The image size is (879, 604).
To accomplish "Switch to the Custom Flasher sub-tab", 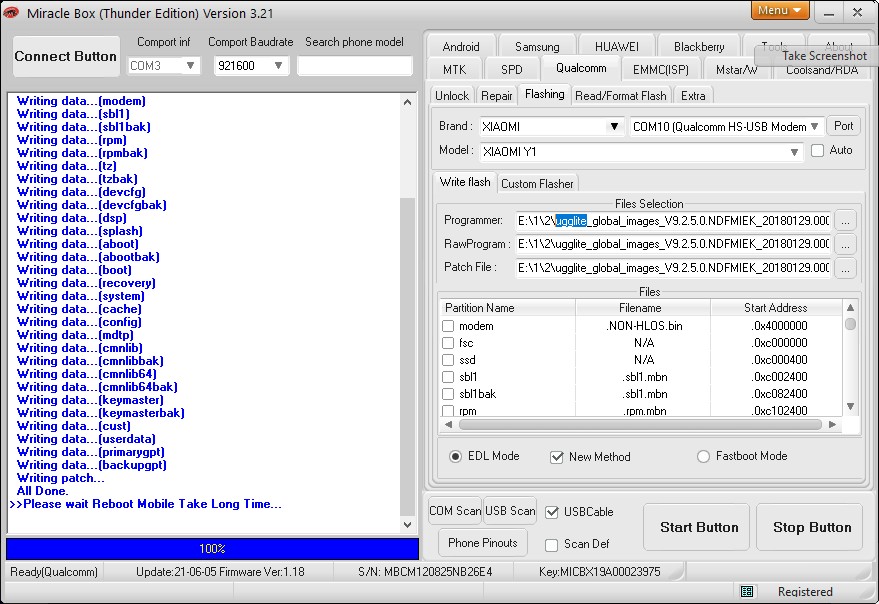I will click(x=537, y=184).
